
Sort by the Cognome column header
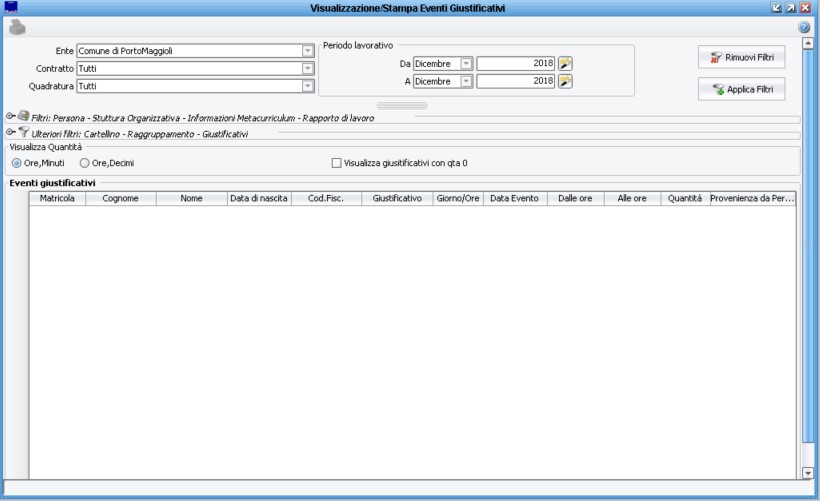coord(121,199)
